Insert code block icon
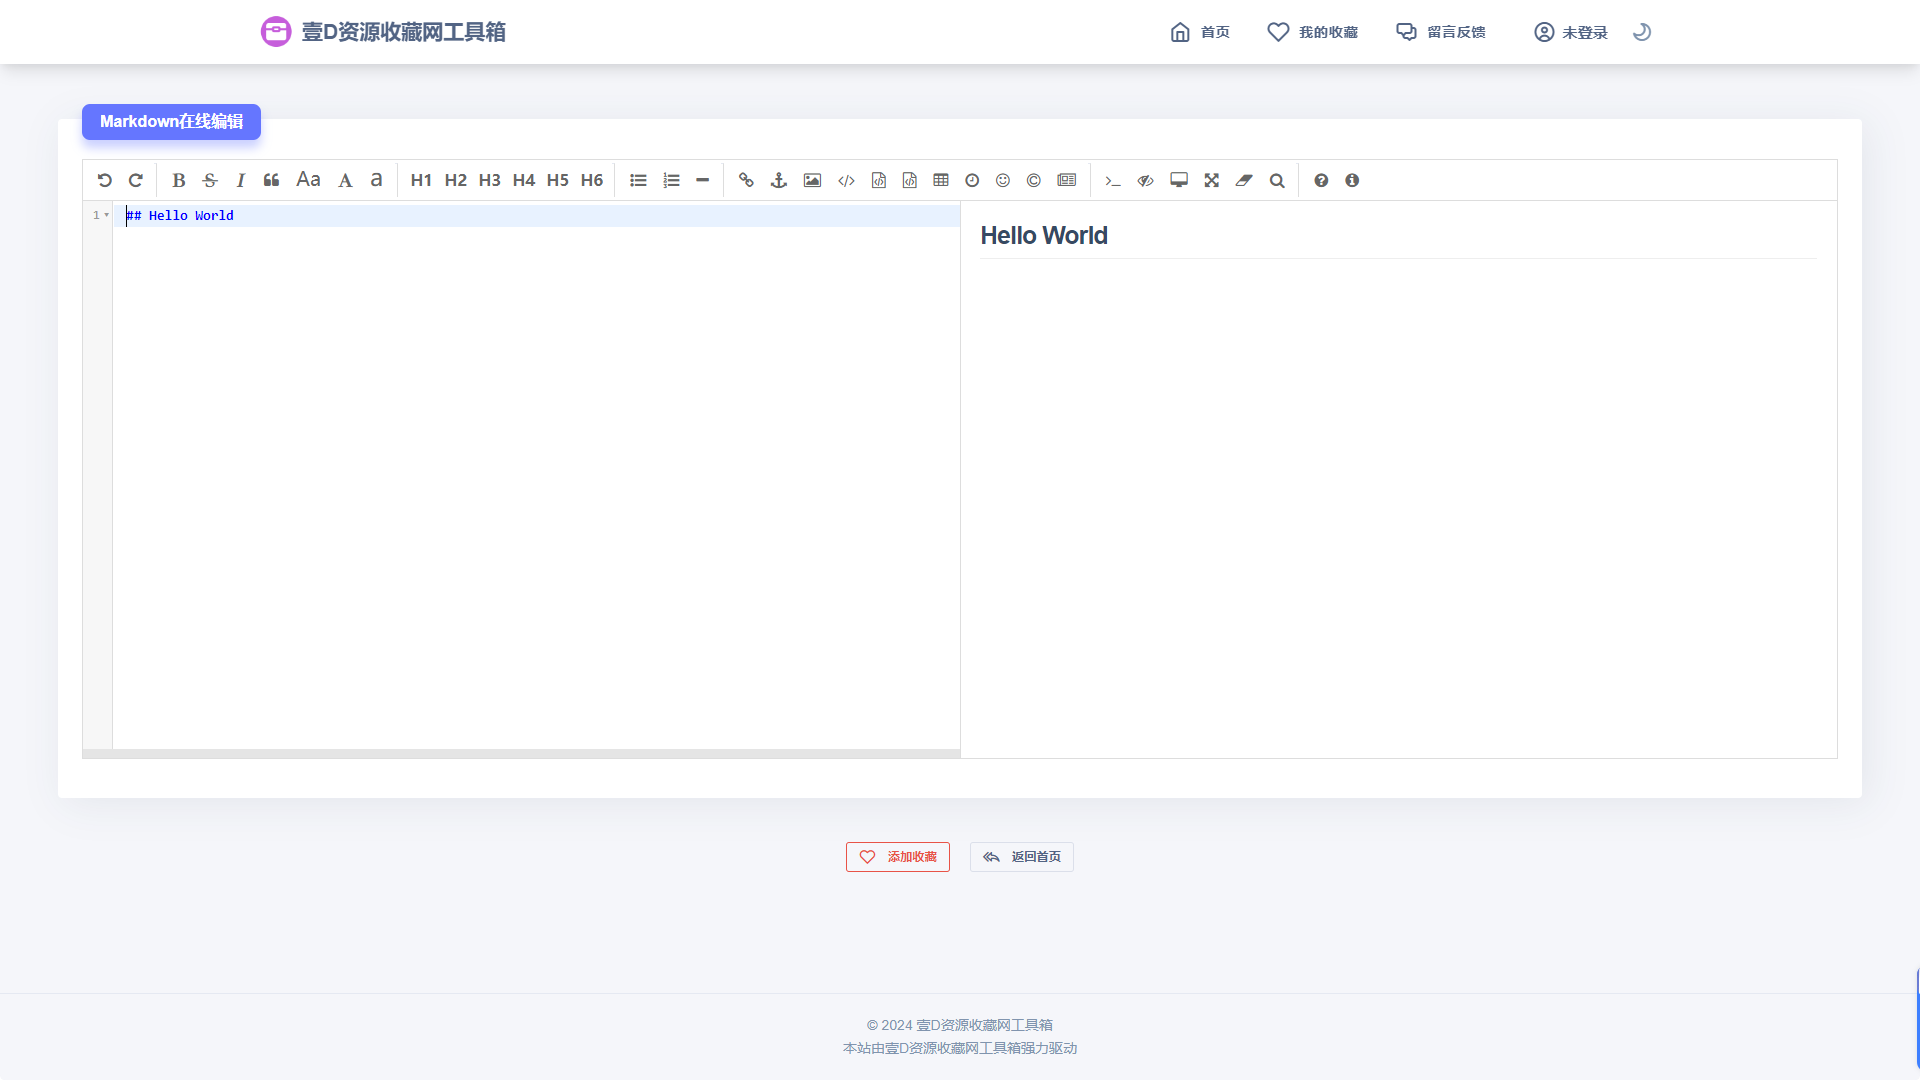 pyautogui.click(x=910, y=180)
